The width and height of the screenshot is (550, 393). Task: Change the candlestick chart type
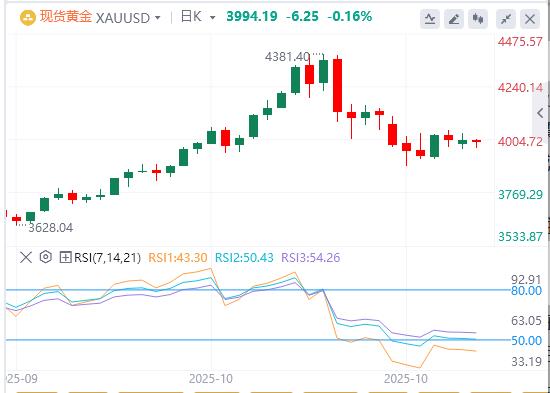(478, 19)
